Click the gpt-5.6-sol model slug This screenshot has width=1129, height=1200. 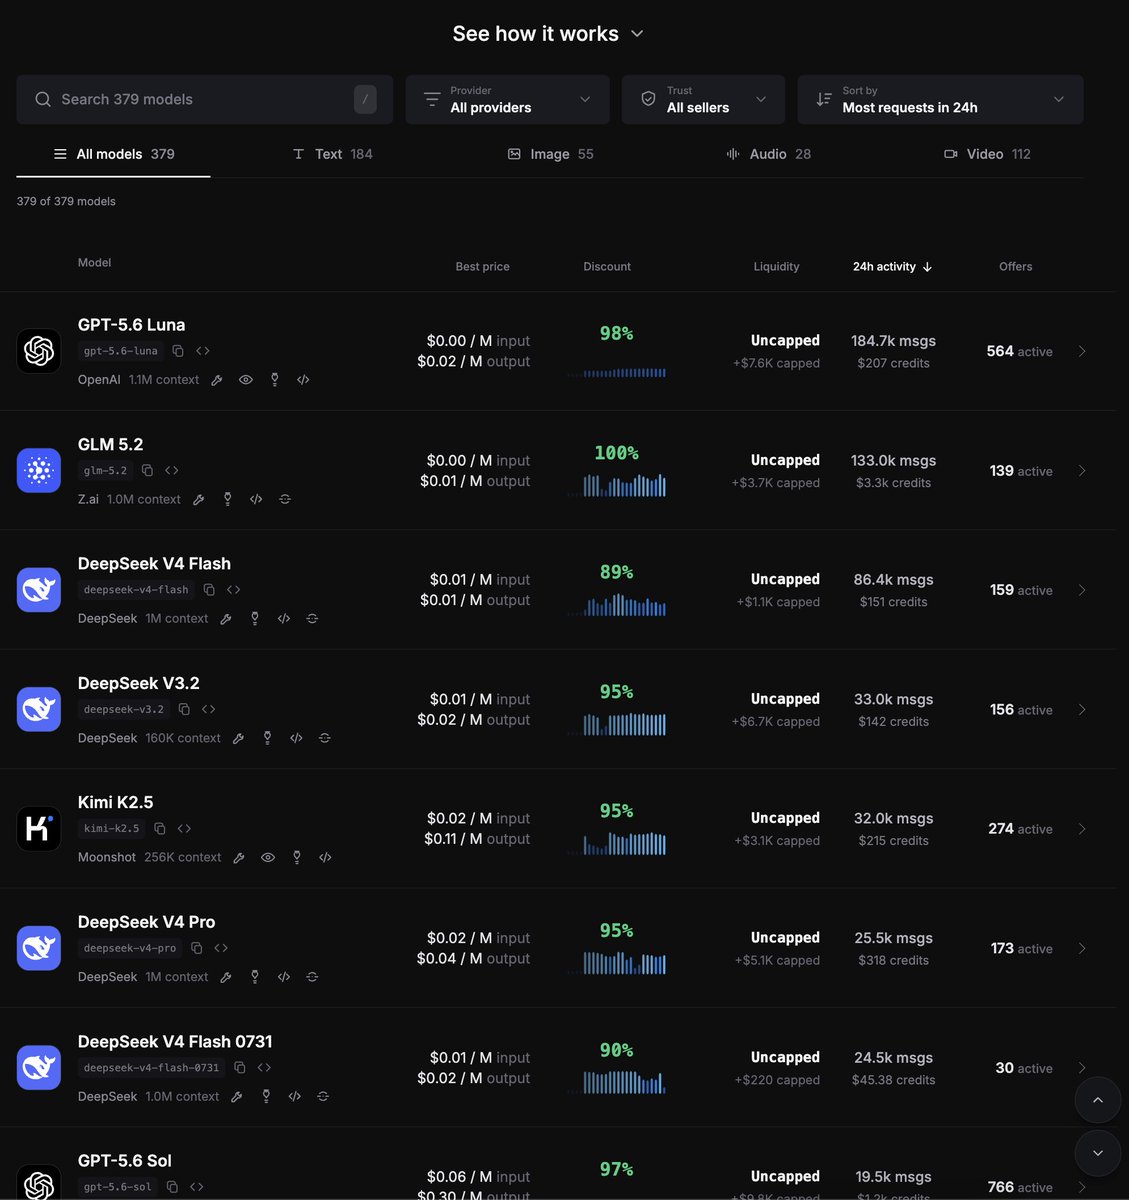click(118, 1187)
